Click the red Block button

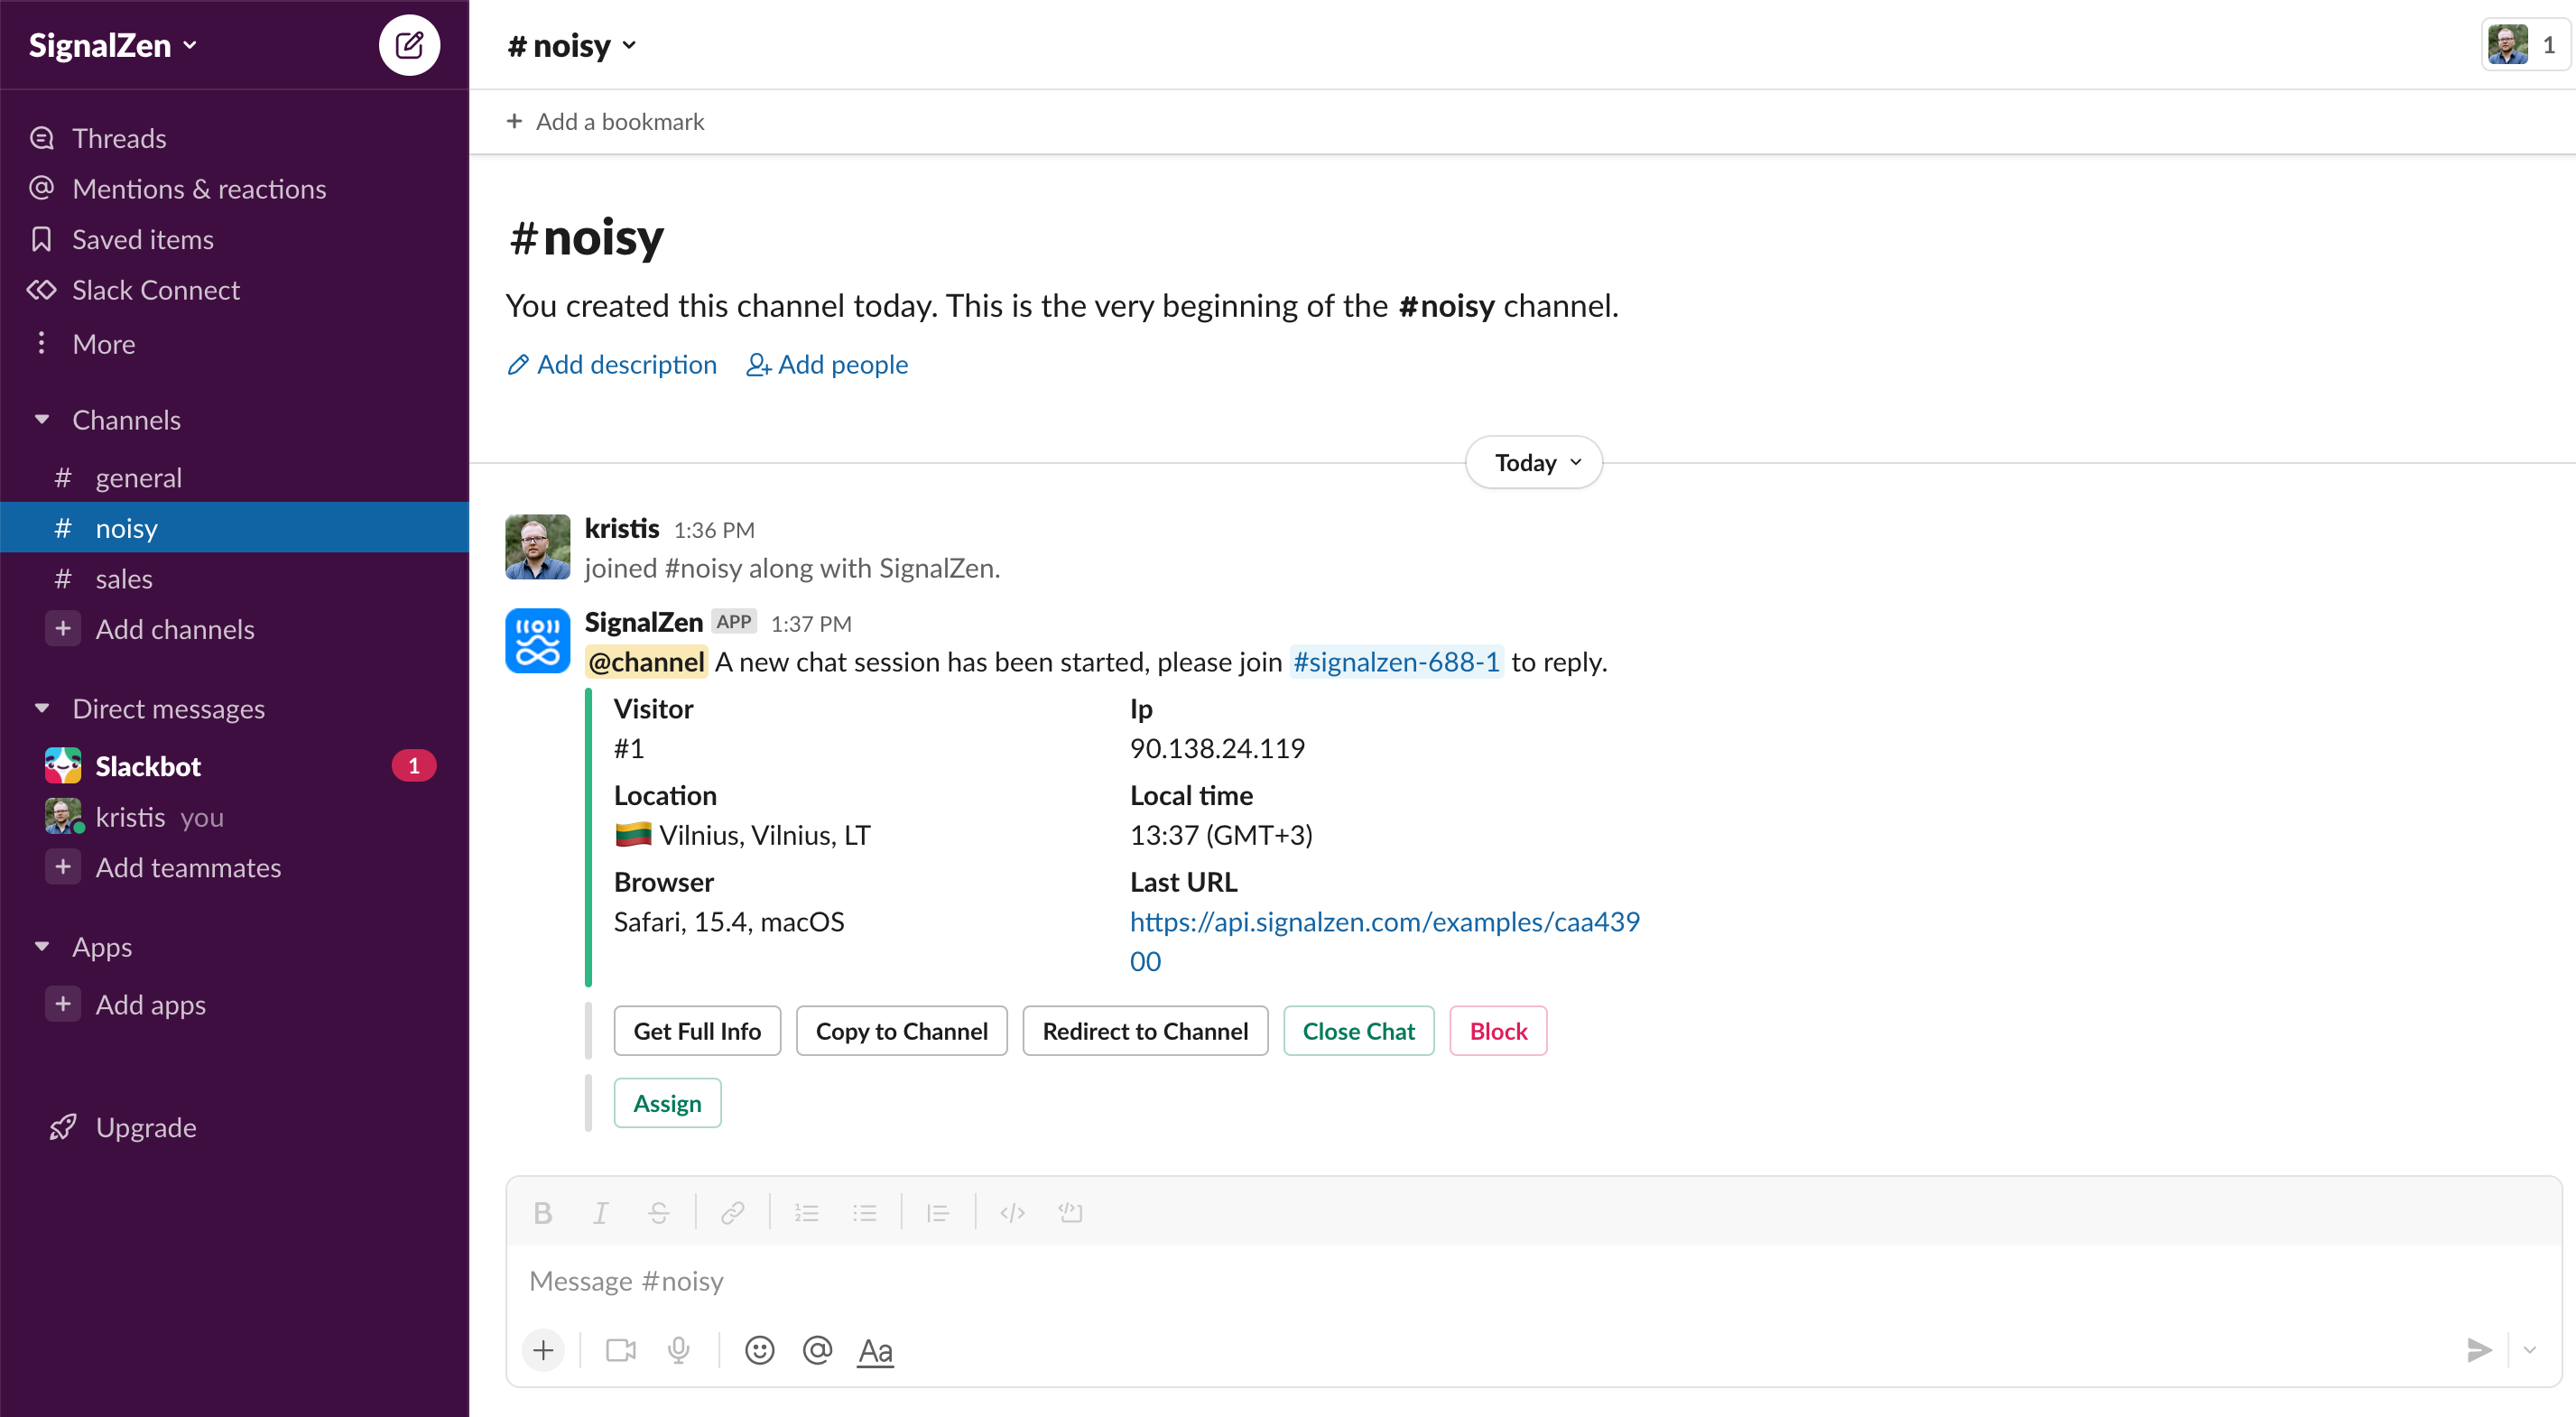tap(1498, 1031)
